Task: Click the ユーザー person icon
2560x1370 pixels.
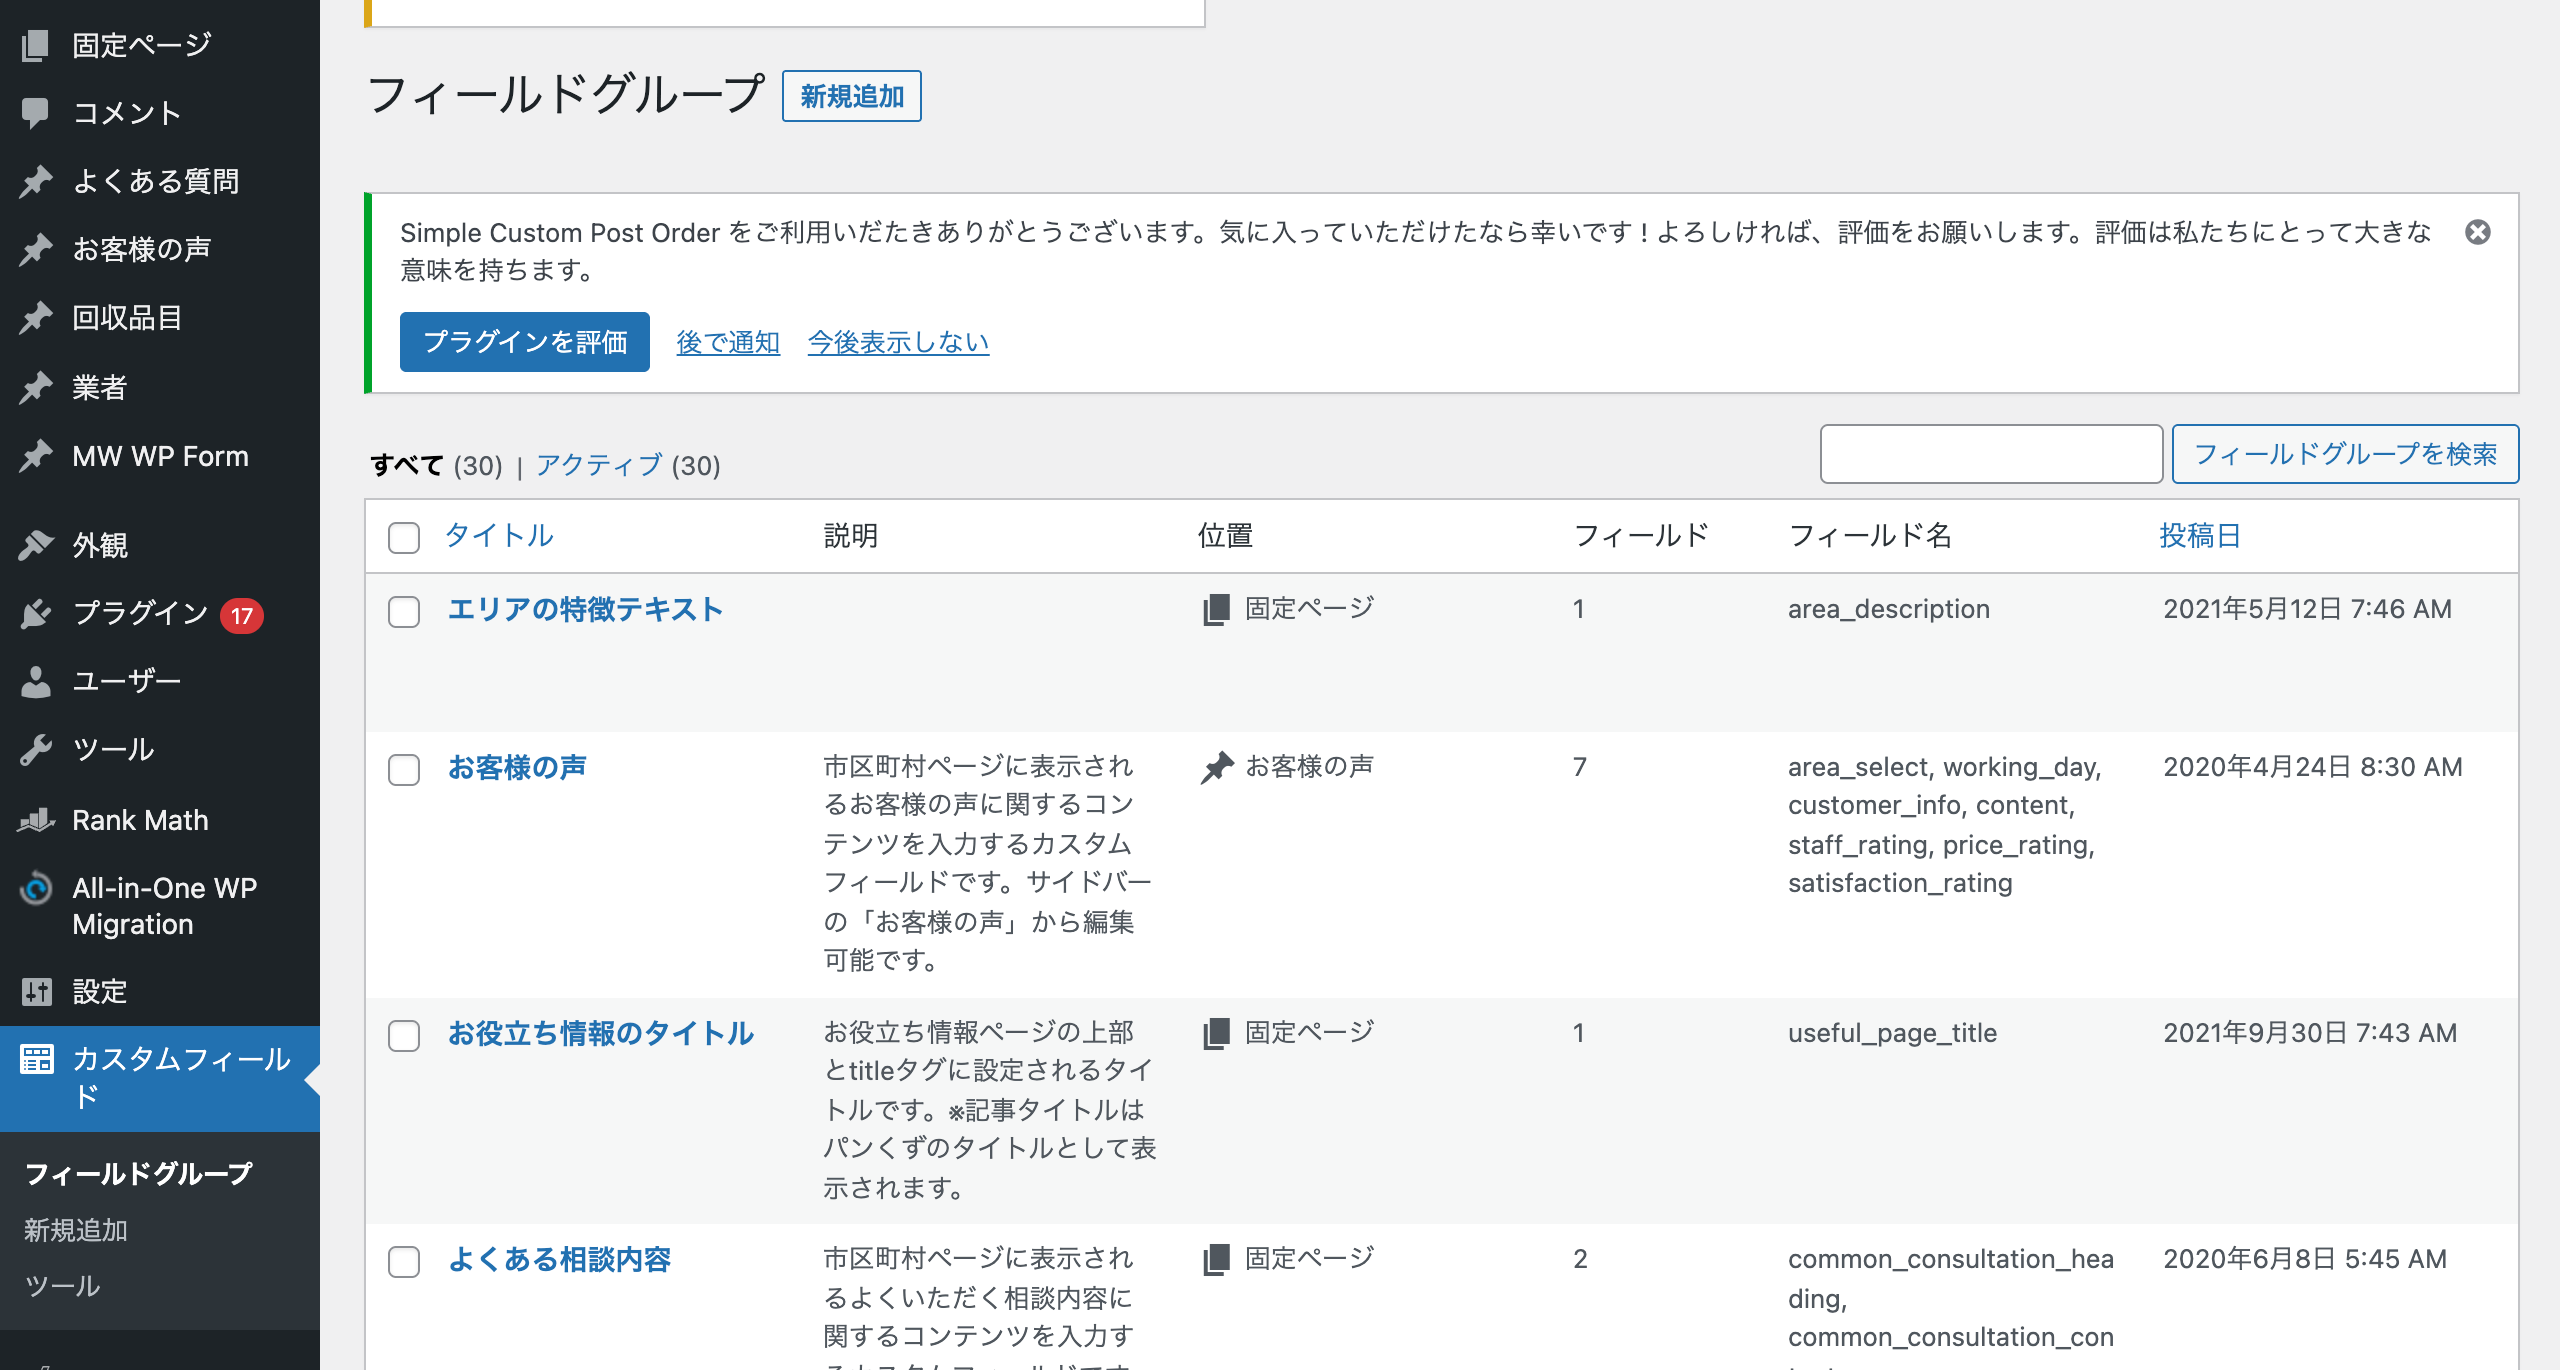Action: [35, 681]
